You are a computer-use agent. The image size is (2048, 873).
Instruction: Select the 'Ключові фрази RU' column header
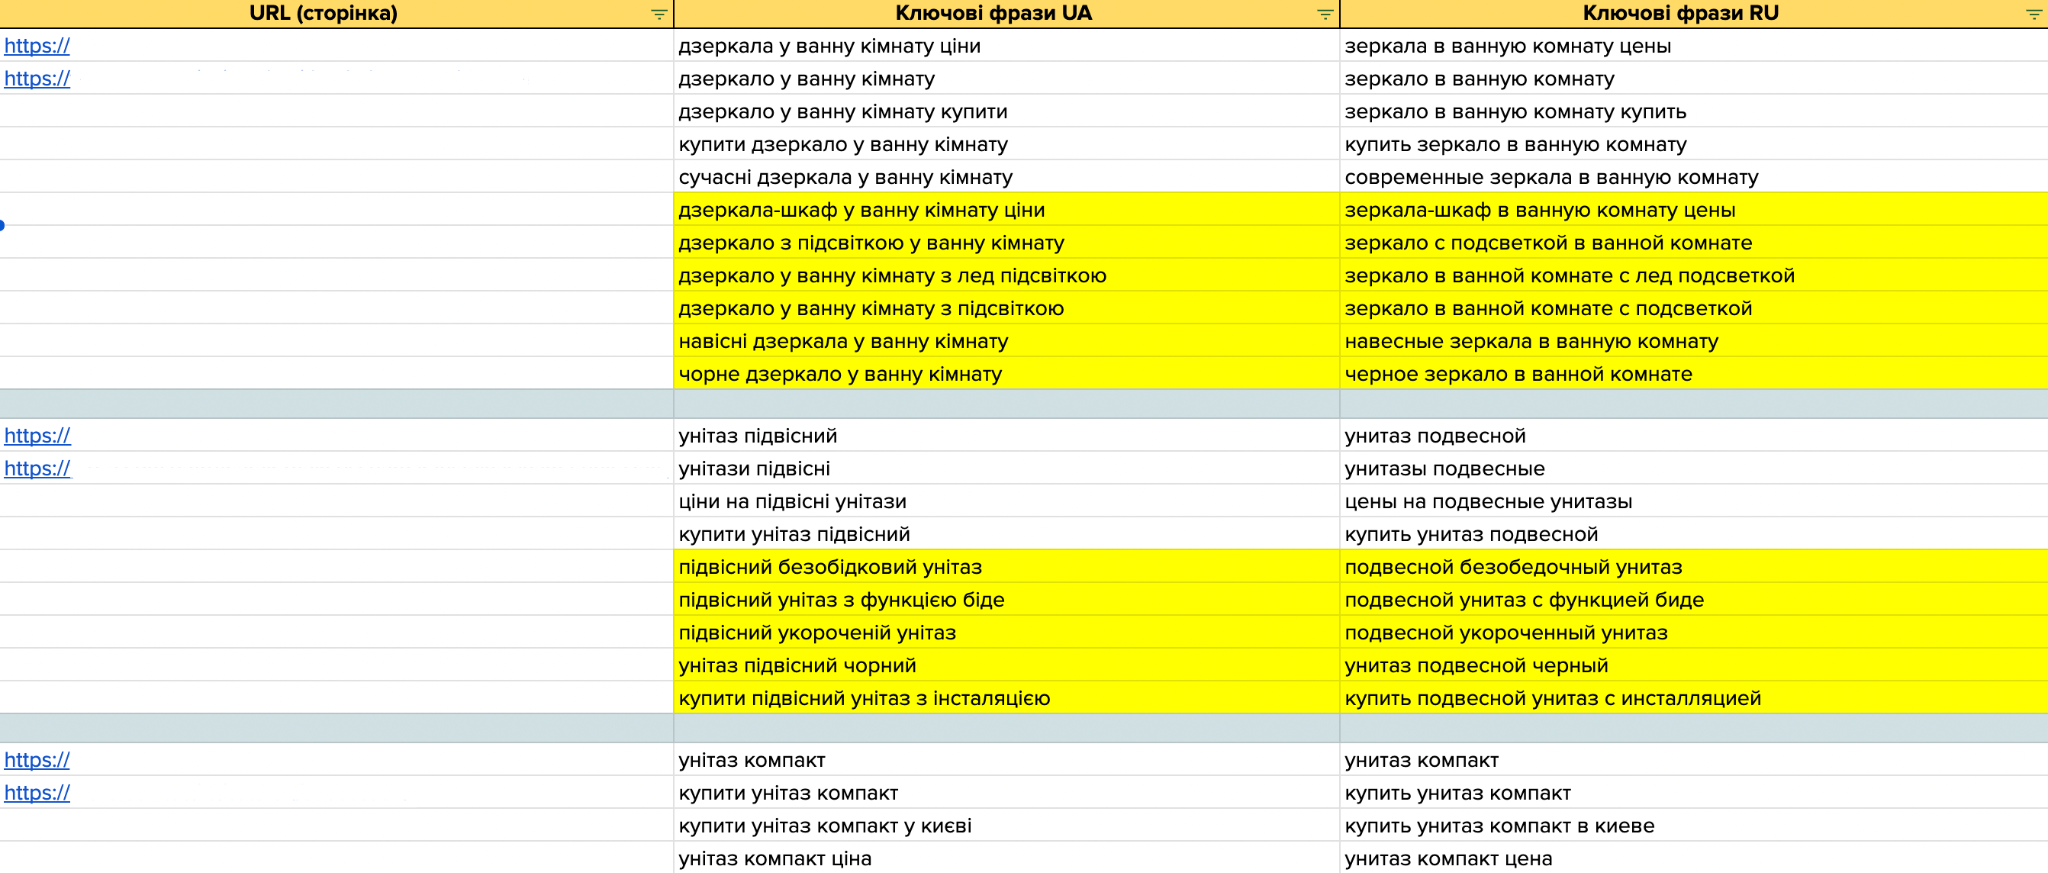(1680, 14)
